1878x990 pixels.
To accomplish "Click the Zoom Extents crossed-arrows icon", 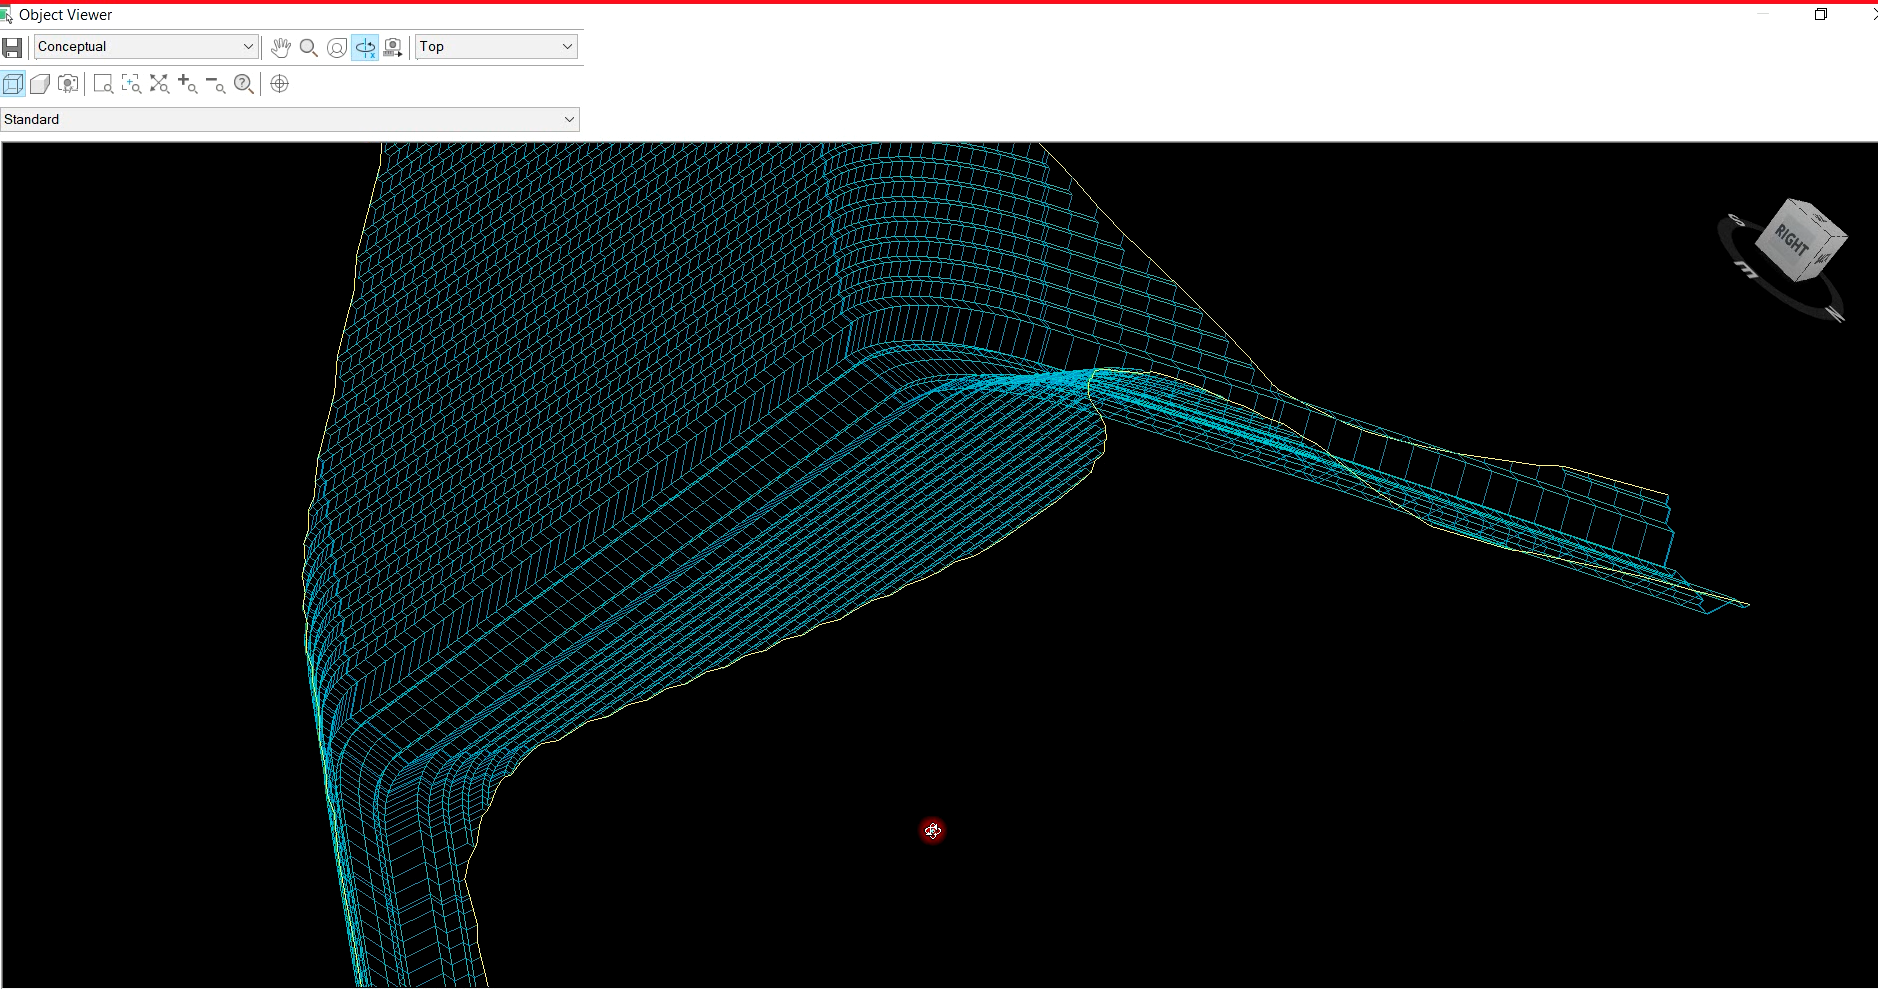I will 159,84.
